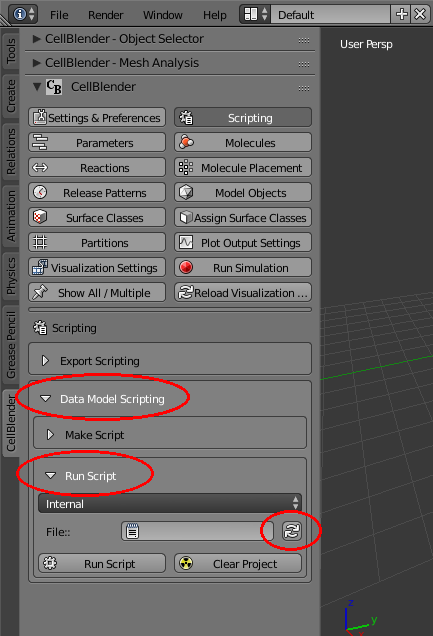The width and height of the screenshot is (433, 636).
Task: Open the Molecules panel
Action: pyautogui.click(x=243, y=143)
